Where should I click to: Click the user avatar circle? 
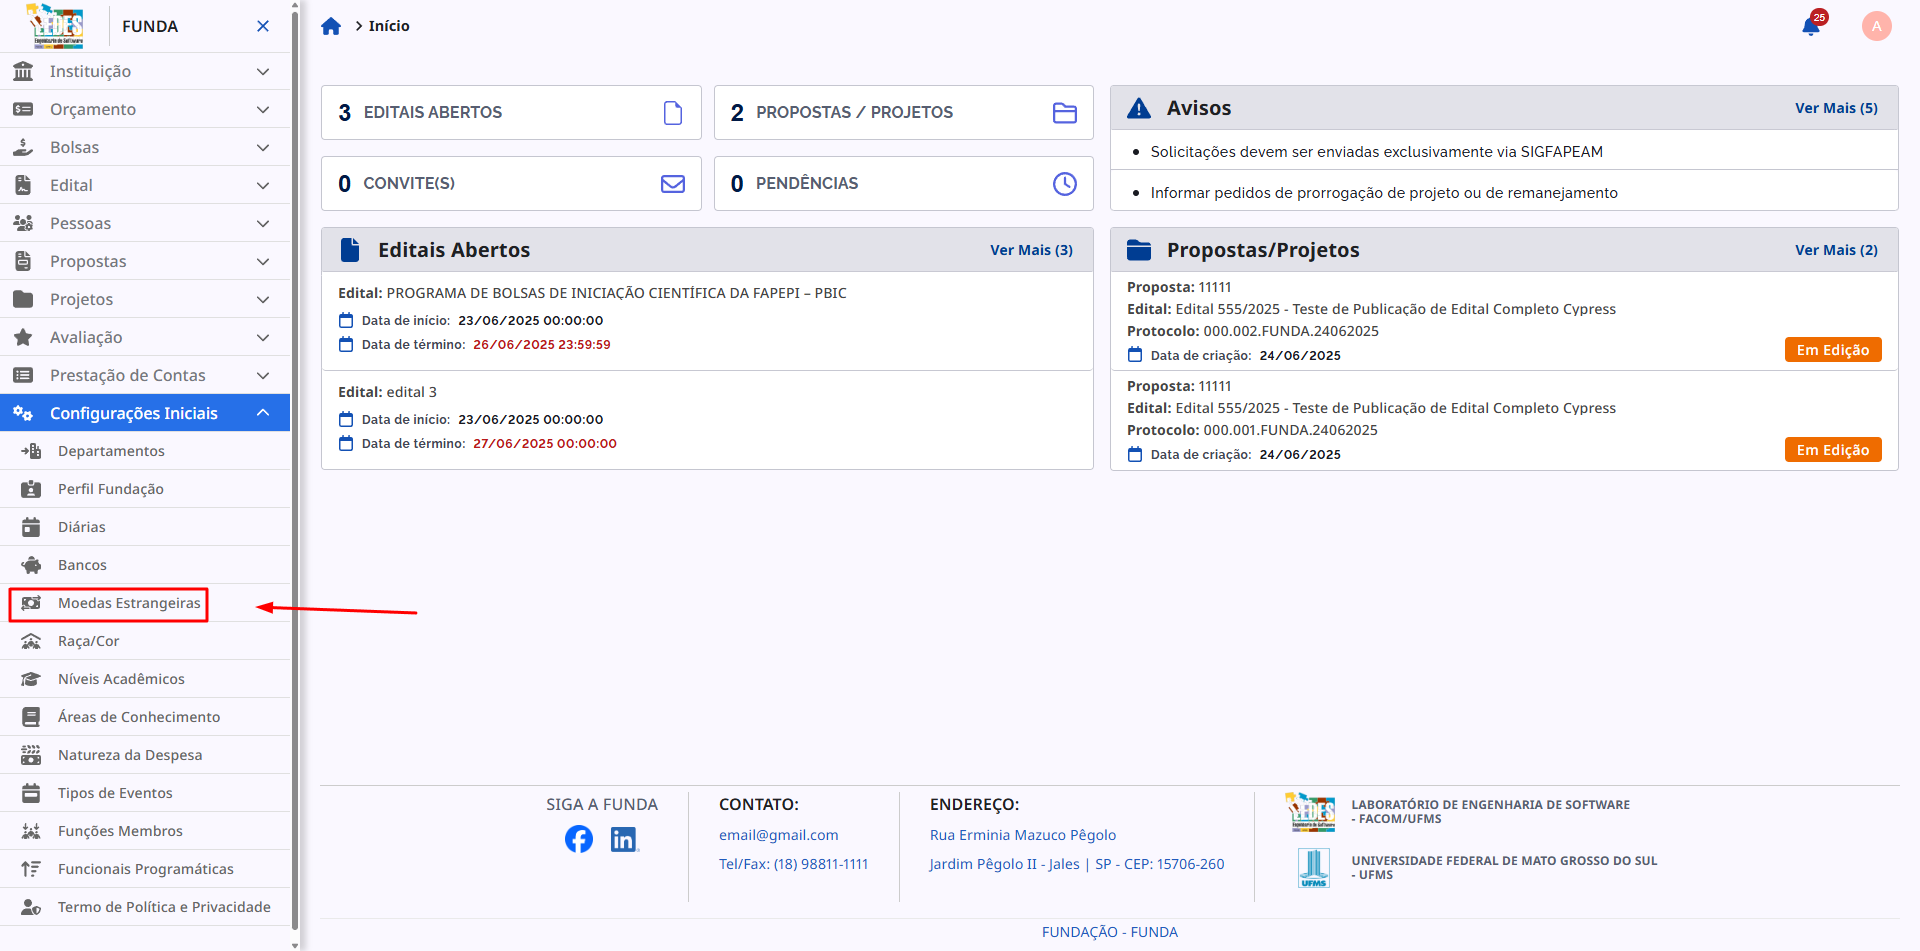click(1876, 26)
